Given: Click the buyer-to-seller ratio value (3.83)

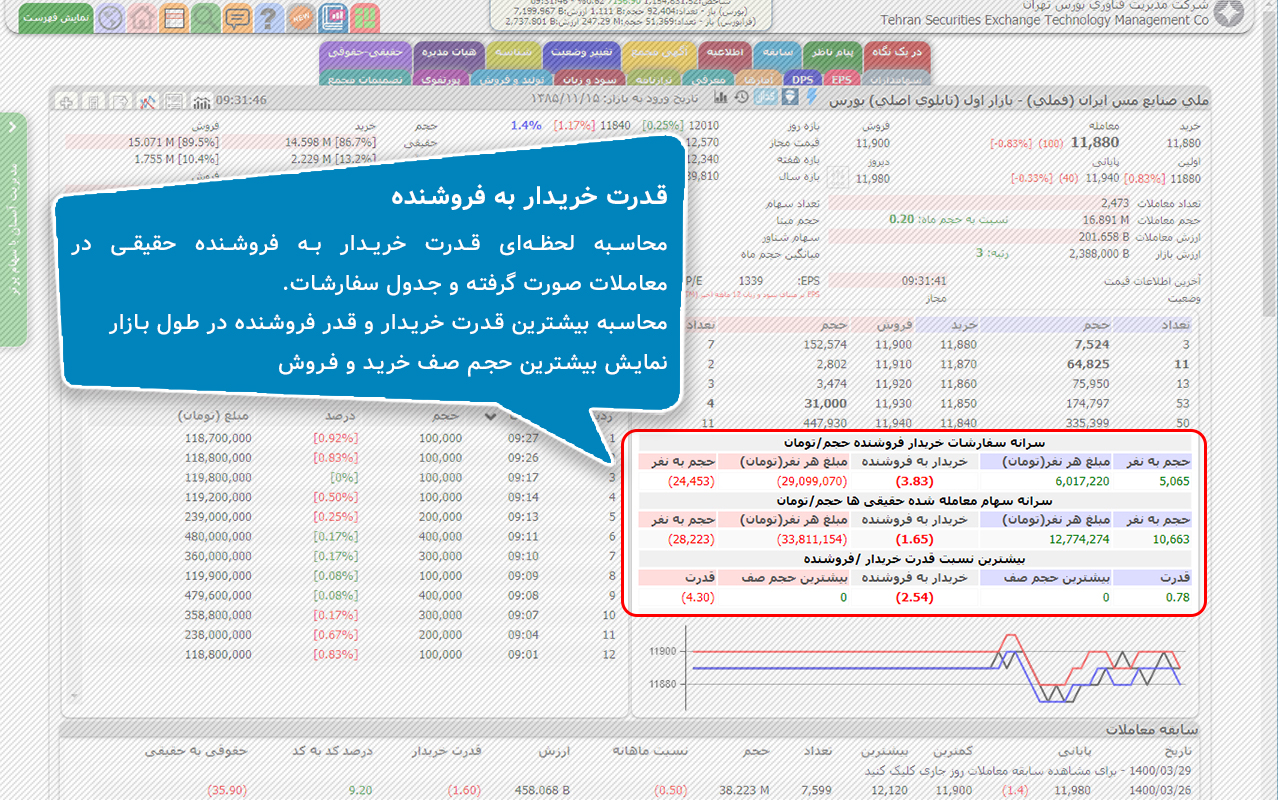Looking at the screenshot, I should point(917,481).
